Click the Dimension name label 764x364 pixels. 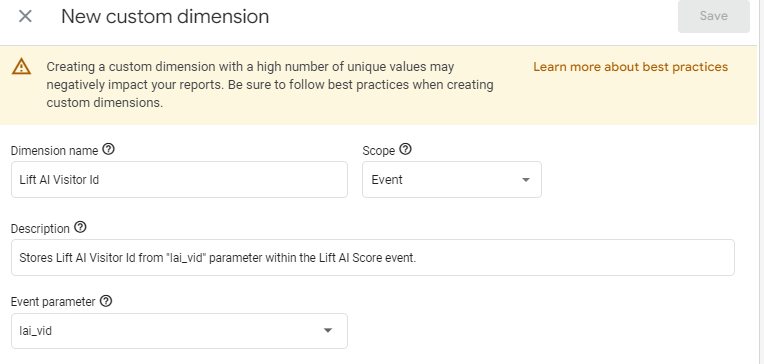pos(55,151)
